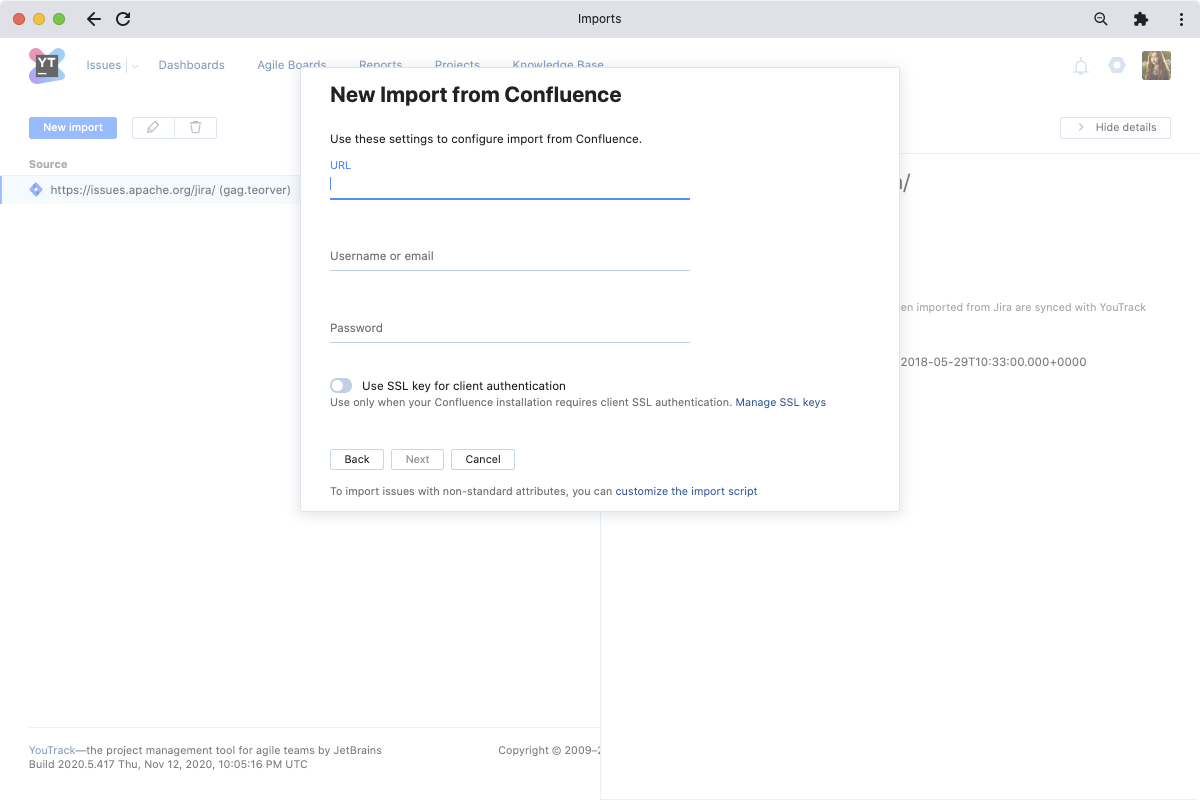Open the browser extensions puzzle icon
Image resolution: width=1200 pixels, height=800 pixels.
click(x=1141, y=19)
